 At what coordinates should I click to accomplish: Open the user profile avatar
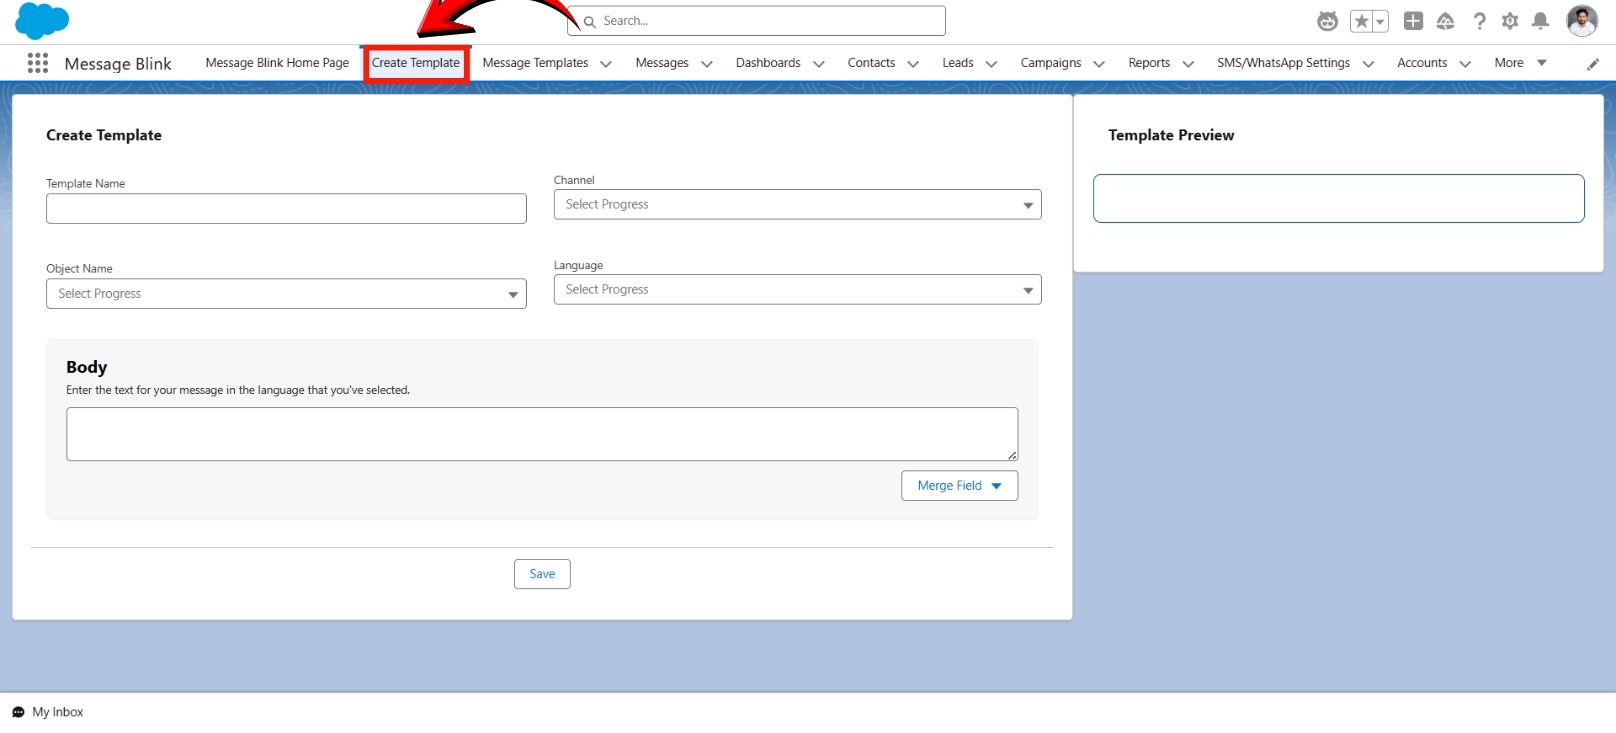1582,21
